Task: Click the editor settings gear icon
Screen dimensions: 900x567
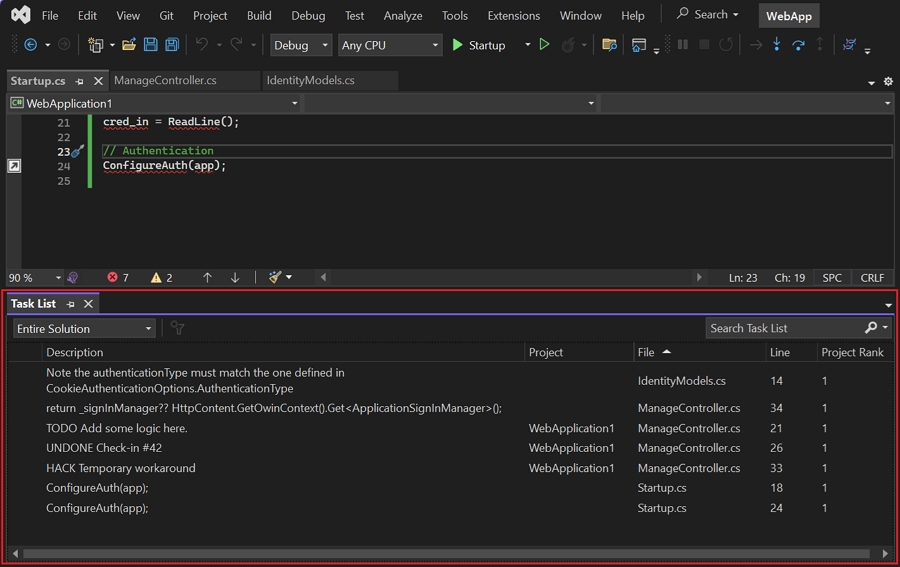Action: coord(888,81)
